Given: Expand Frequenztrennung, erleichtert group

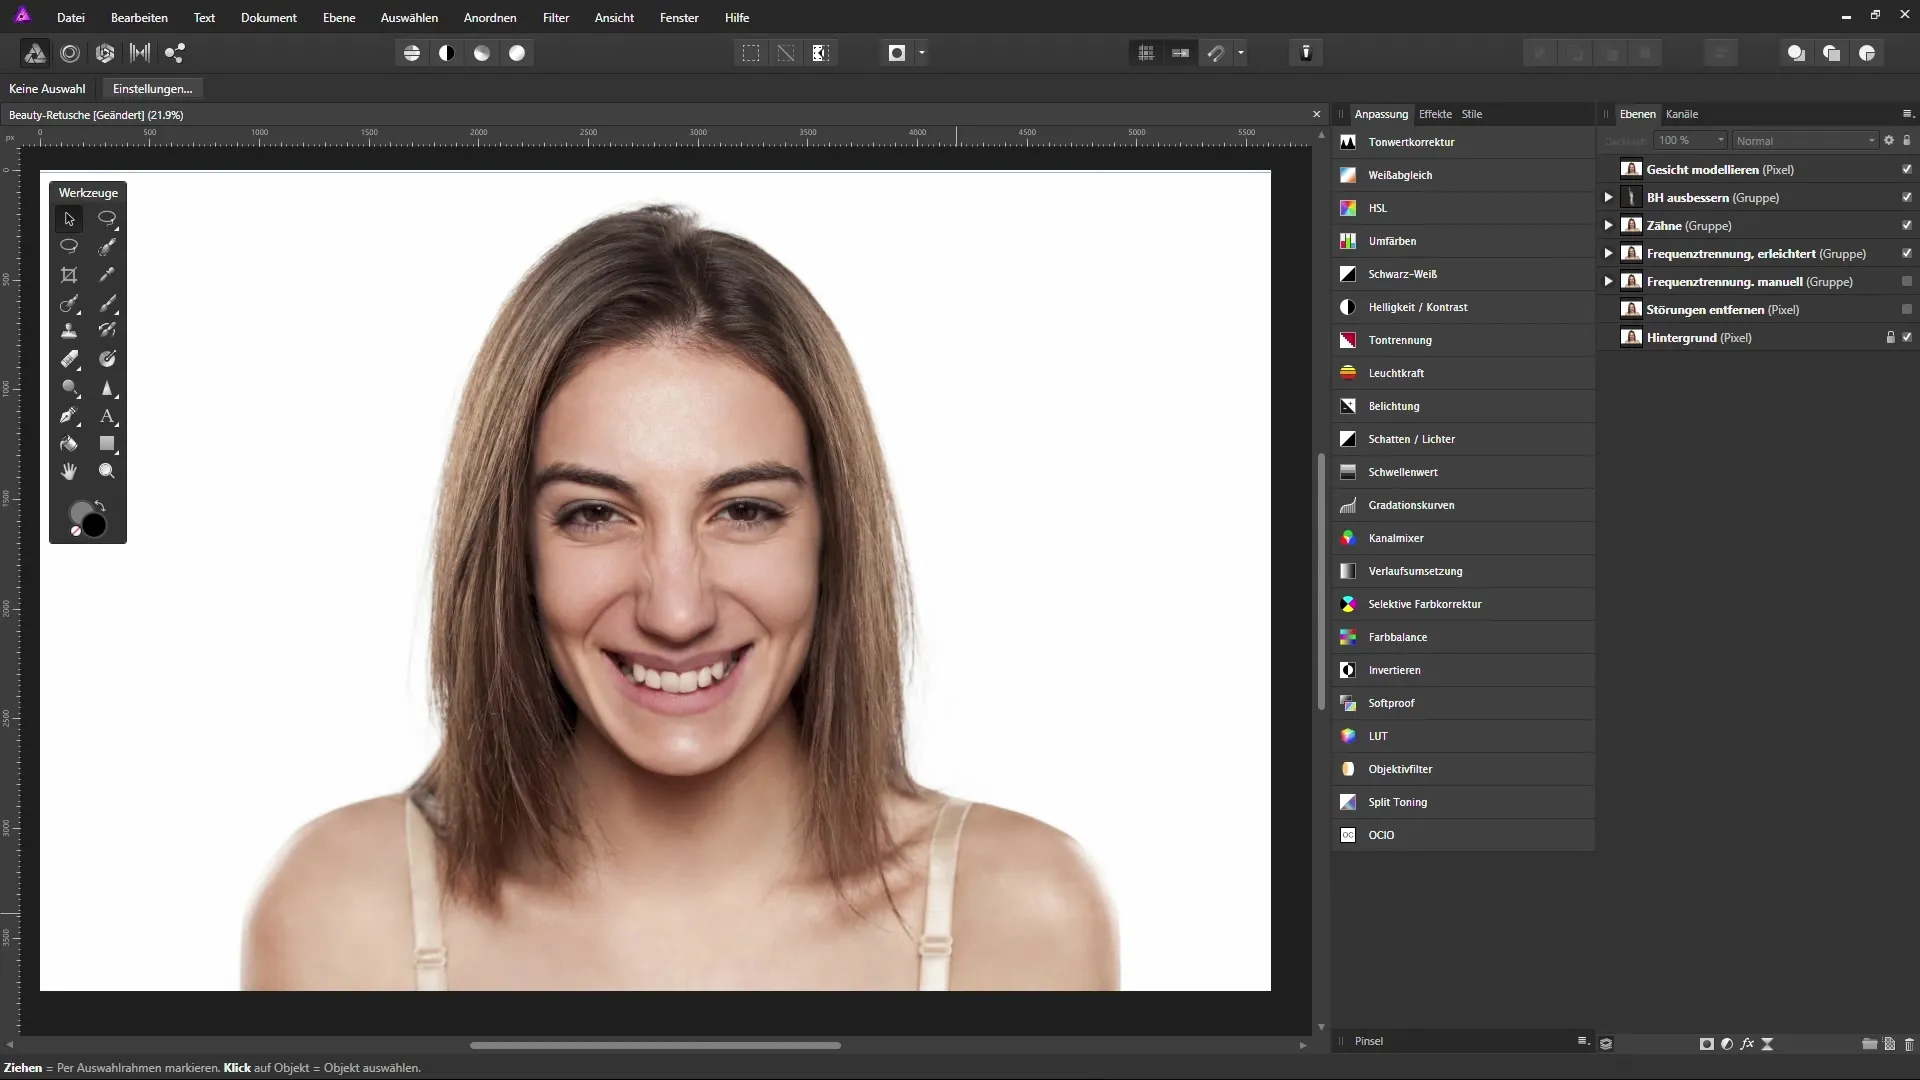Looking at the screenshot, I should point(1608,253).
